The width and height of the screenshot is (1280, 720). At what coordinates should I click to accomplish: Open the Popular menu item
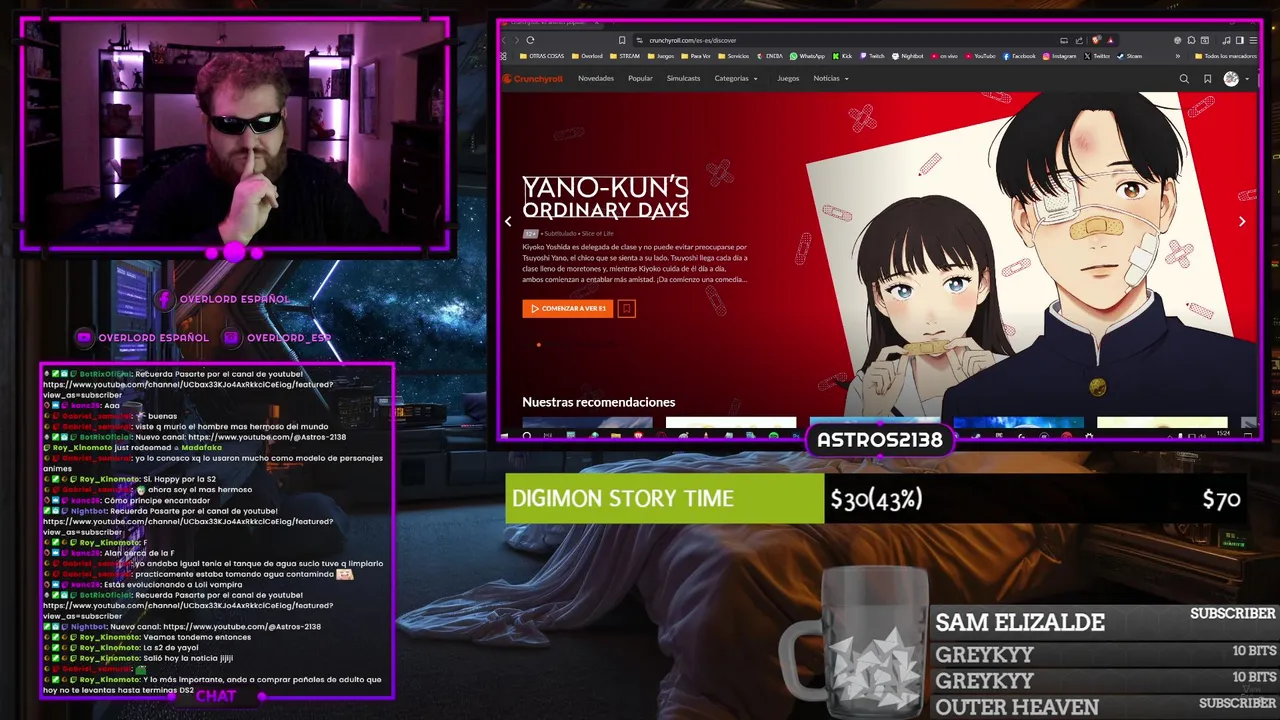click(x=640, y=78)
